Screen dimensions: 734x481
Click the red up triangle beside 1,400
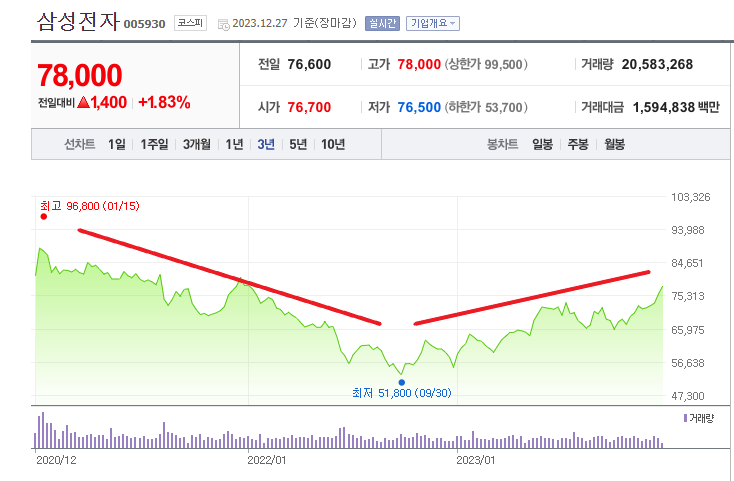coord(83,102)
